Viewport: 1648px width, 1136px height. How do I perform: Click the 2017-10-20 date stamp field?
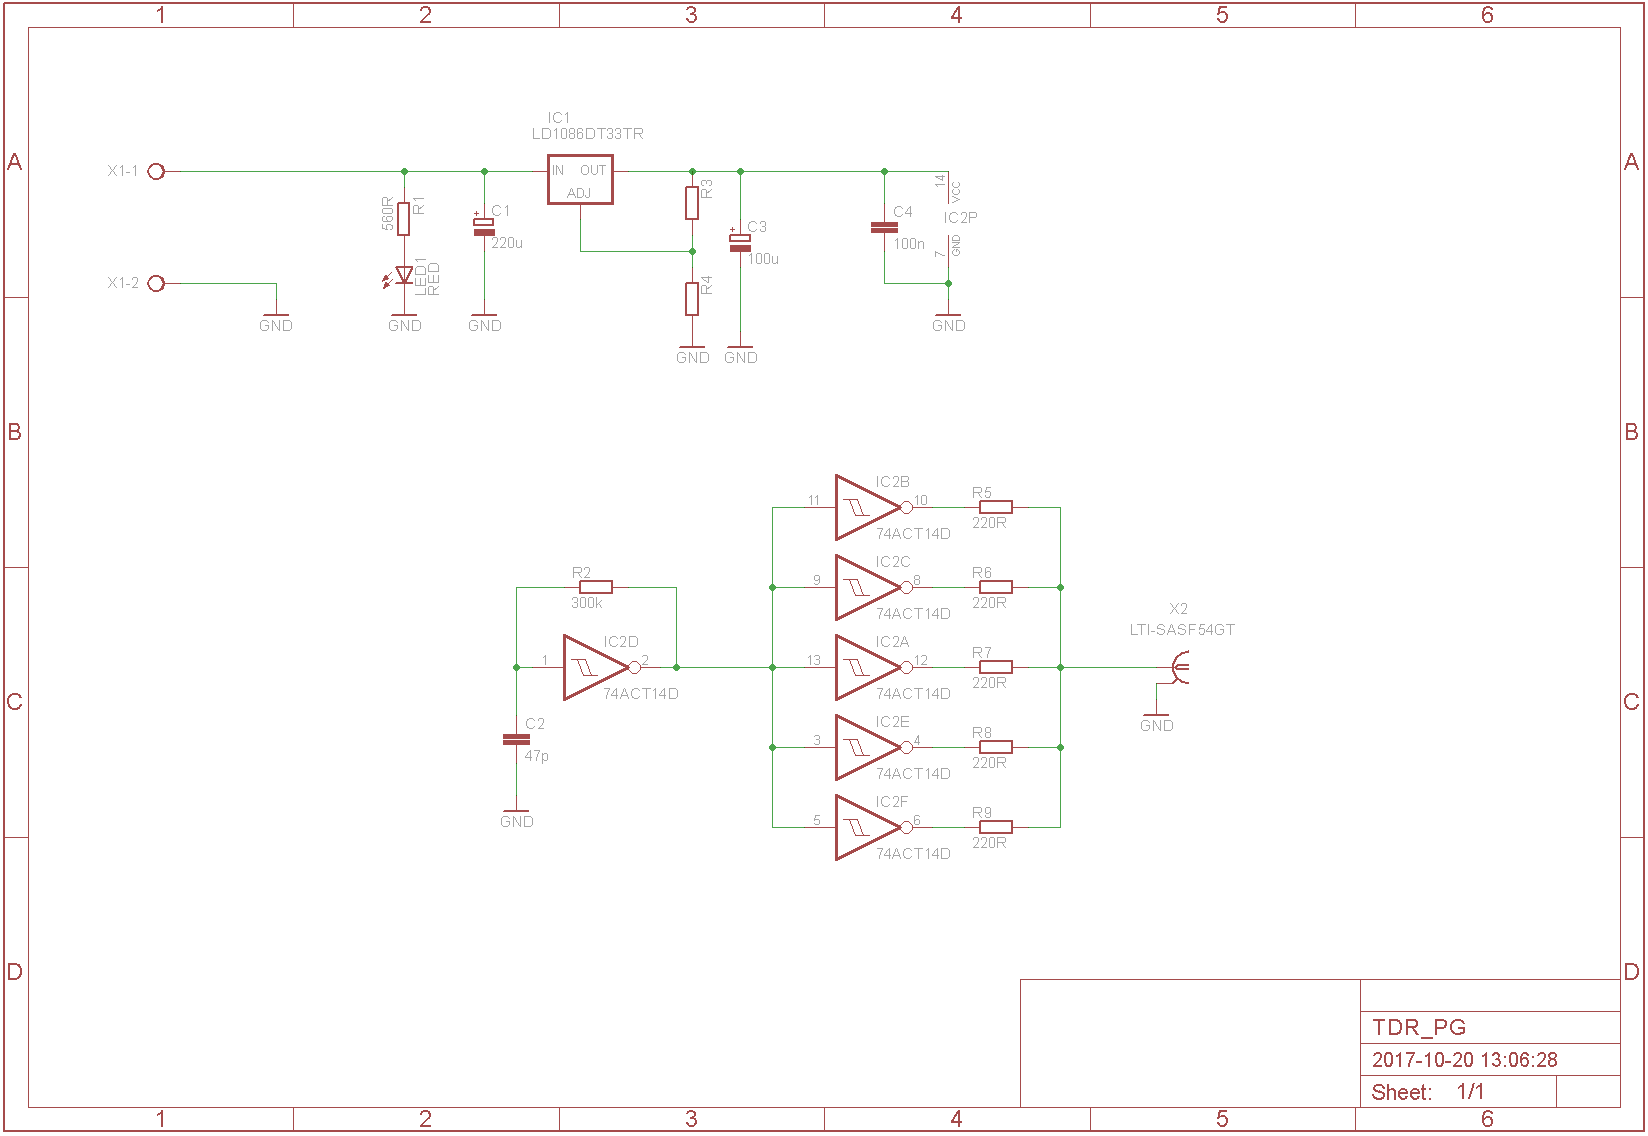(1464, 1060)
